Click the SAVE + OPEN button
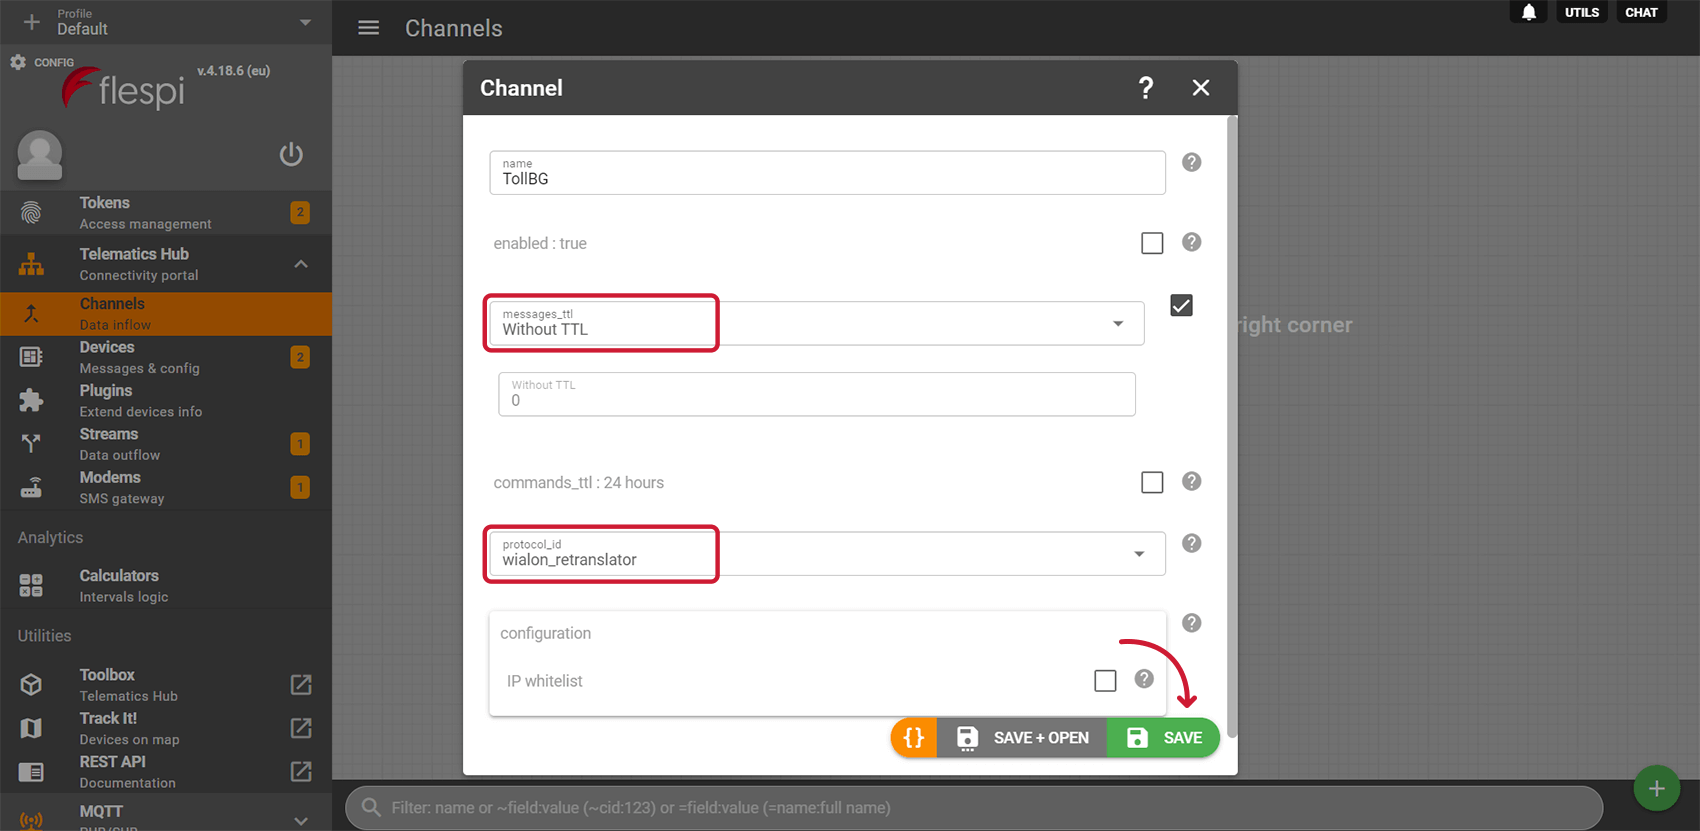The height and width of the screenshot is (831, 1700). [x=1022, y=738]
